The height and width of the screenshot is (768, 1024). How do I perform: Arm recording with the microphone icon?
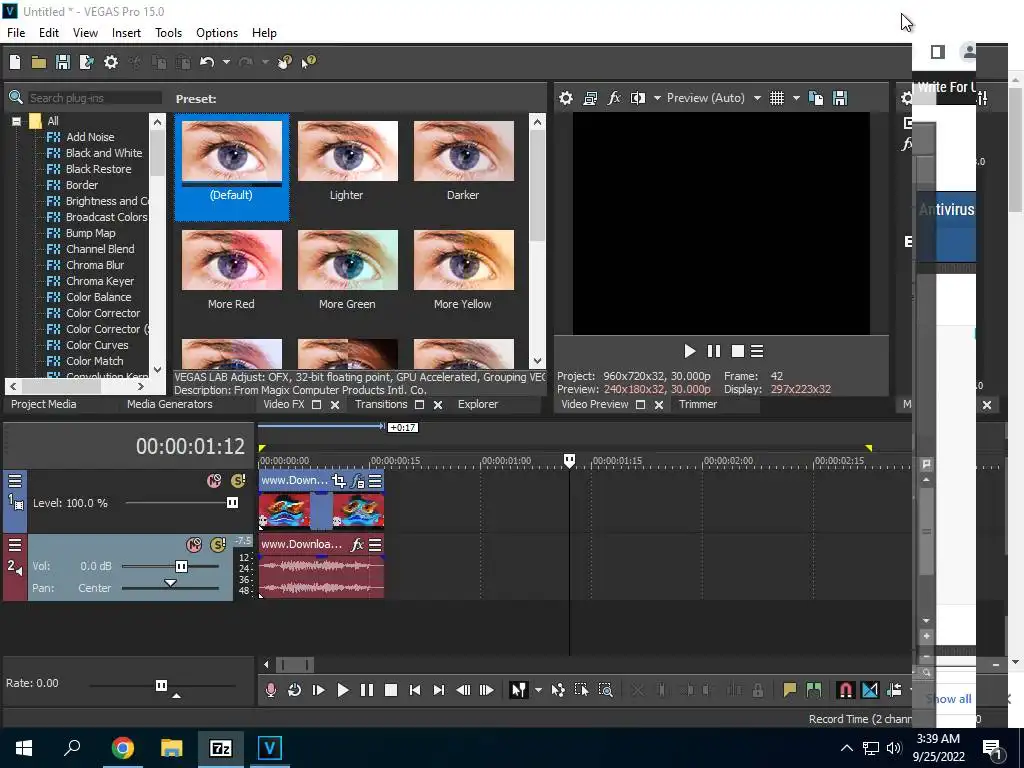tap(270, 690)
